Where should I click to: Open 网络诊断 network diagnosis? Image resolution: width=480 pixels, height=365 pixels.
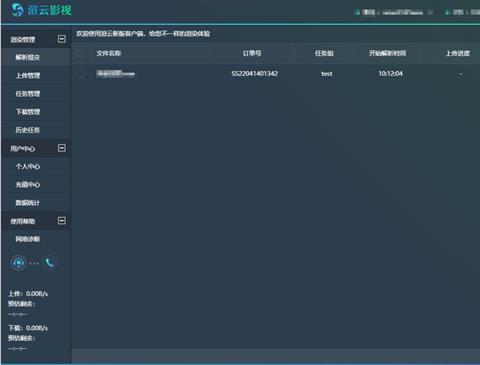28,239
